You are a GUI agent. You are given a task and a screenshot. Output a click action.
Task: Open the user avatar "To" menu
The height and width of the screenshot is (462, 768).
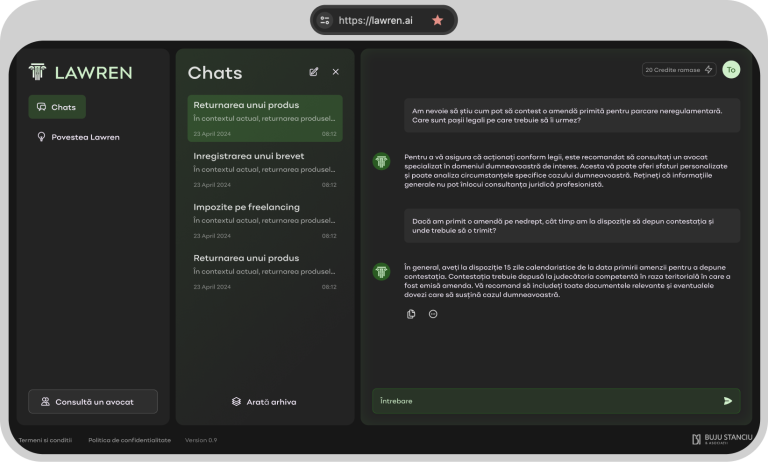[x=731, y=70]
